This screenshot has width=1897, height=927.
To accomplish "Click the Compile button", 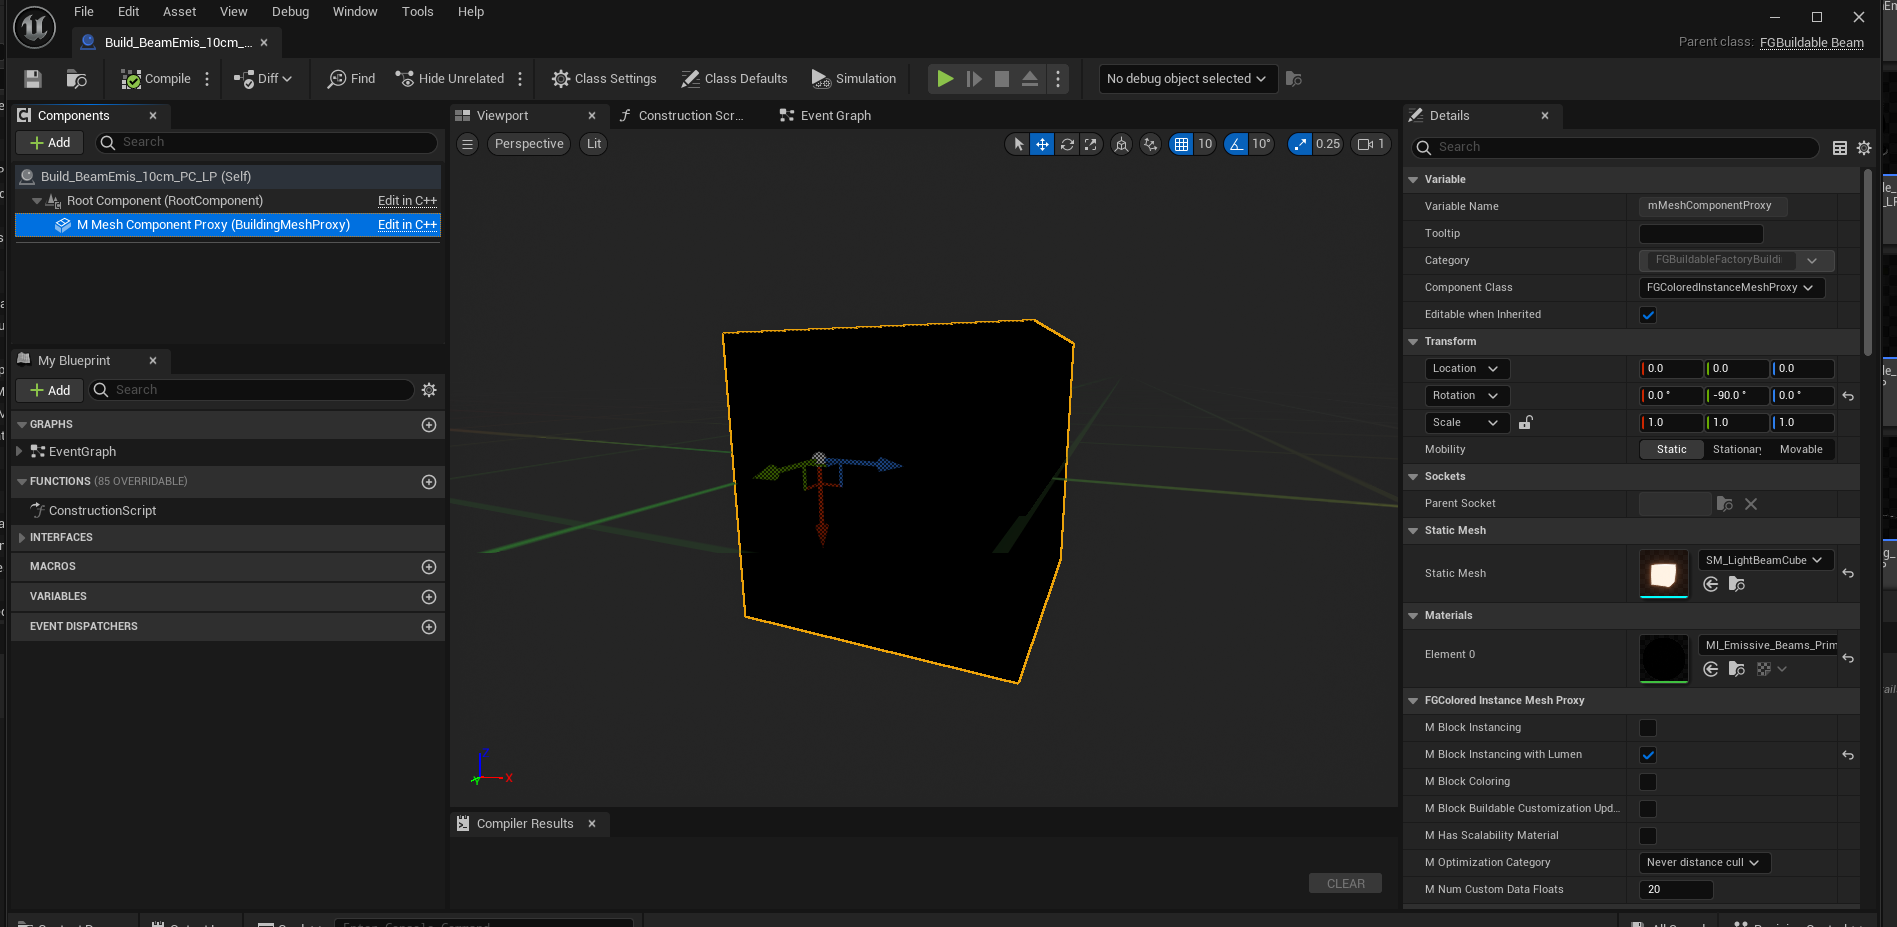I will (156, 79).
